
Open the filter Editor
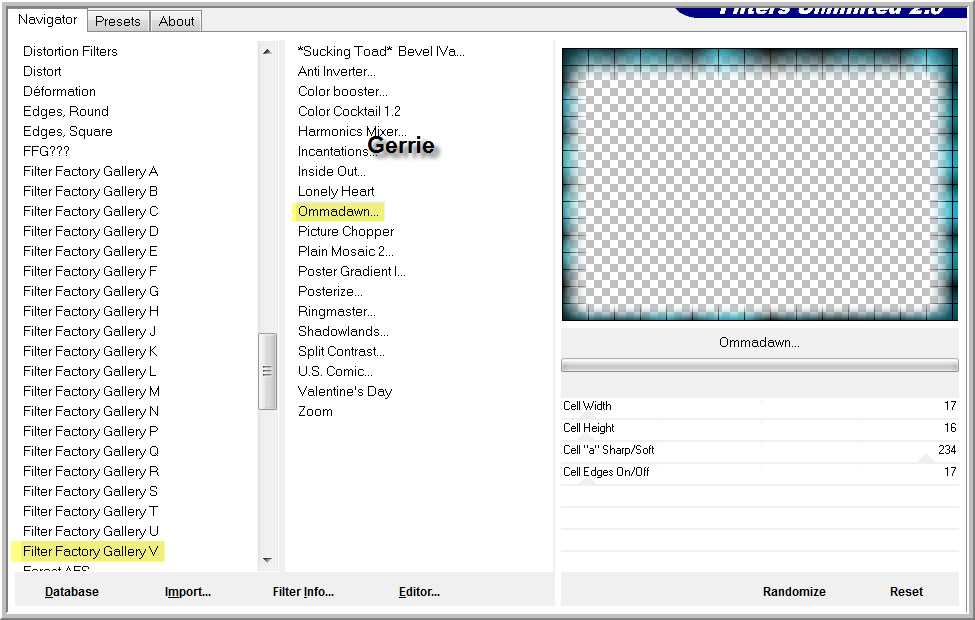pyautogui.click(x=419, y=591)
